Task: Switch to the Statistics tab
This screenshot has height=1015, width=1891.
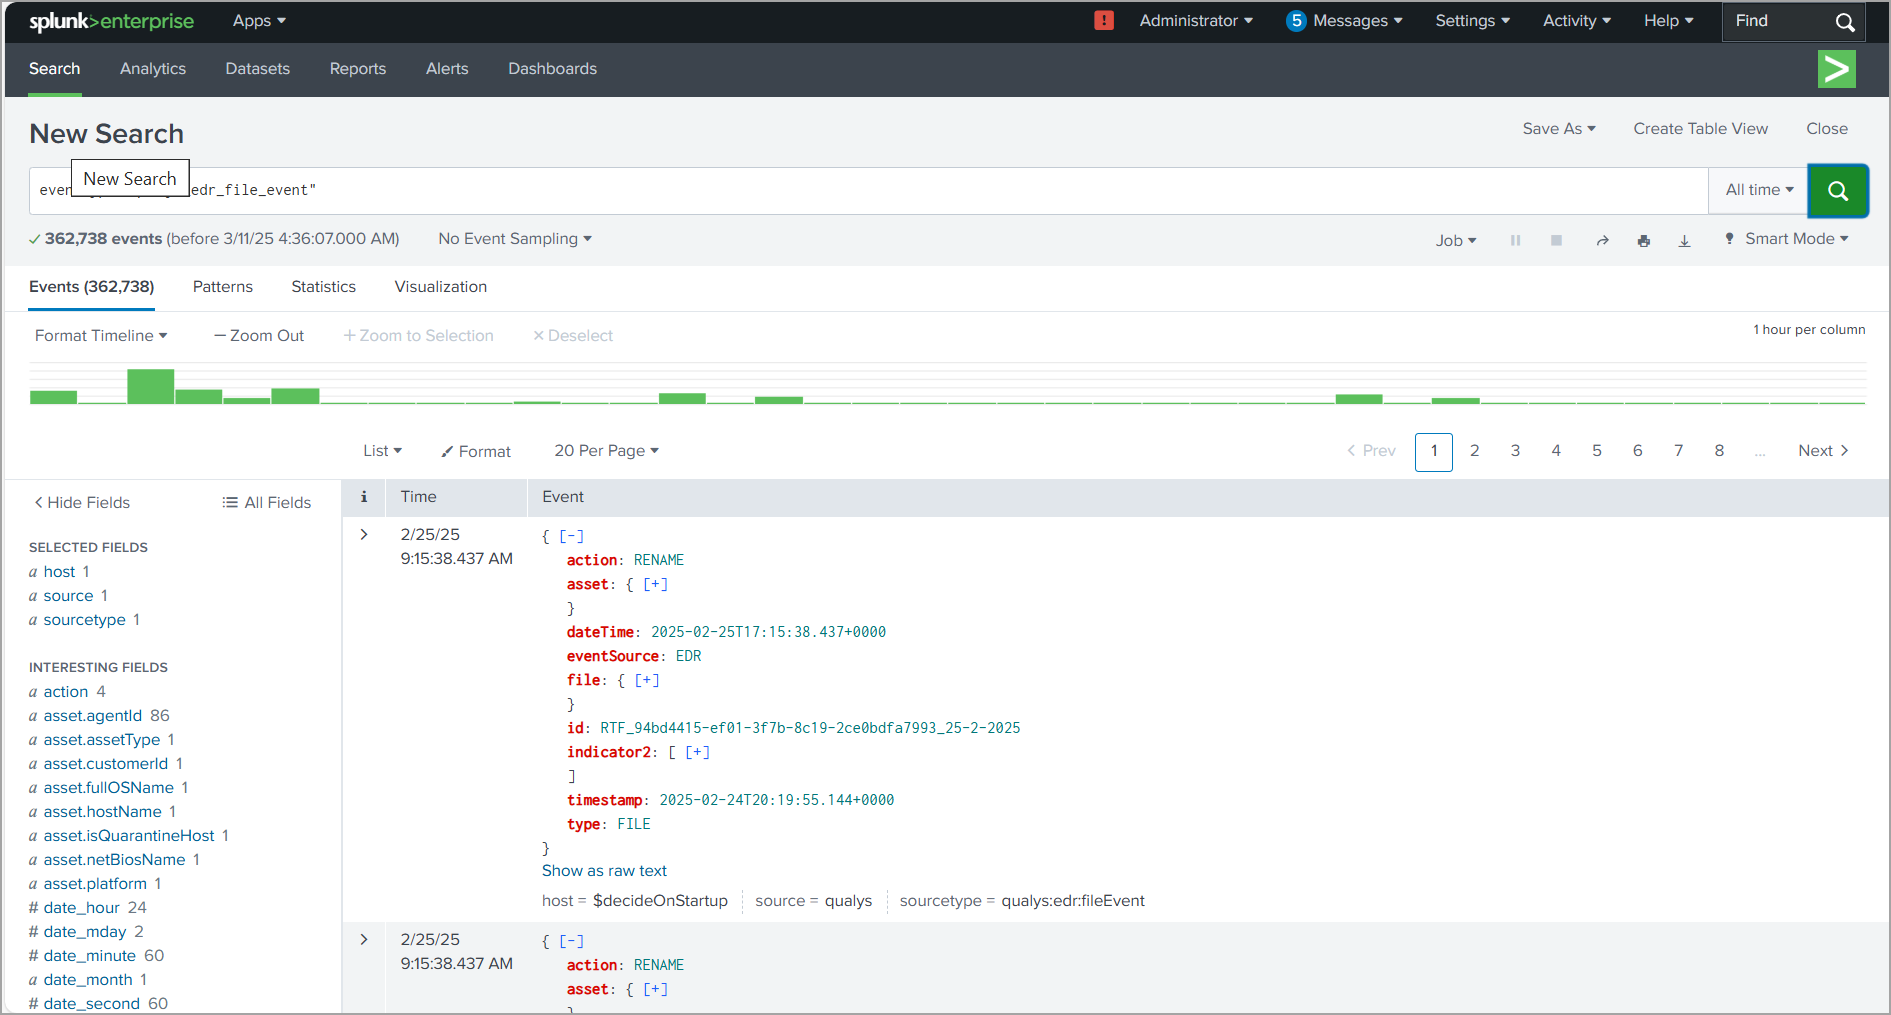Action: point(323,287)
